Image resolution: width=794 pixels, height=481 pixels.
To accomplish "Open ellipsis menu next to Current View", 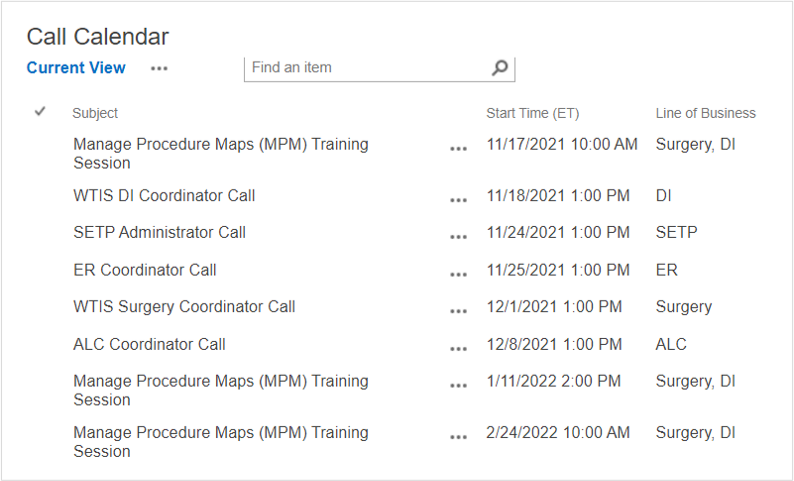I will pyautogui.click(x=159, y=69).
